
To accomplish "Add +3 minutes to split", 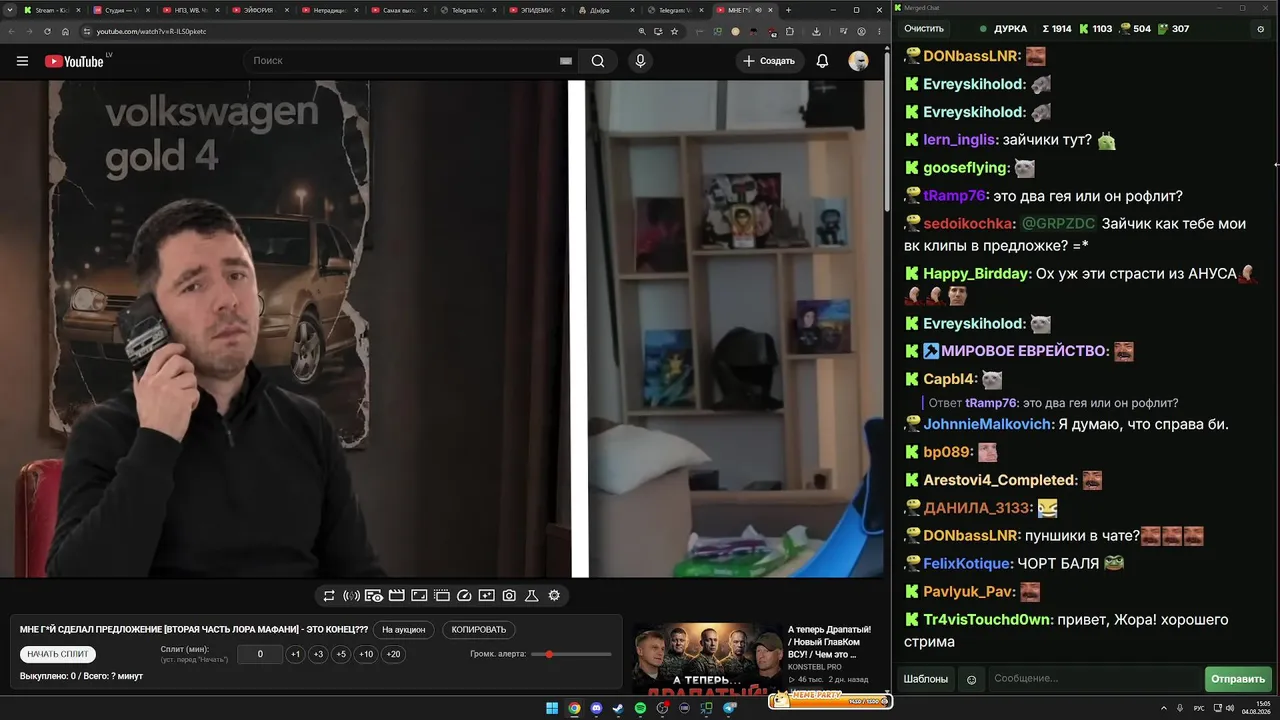I will click(x=318, y=654).
